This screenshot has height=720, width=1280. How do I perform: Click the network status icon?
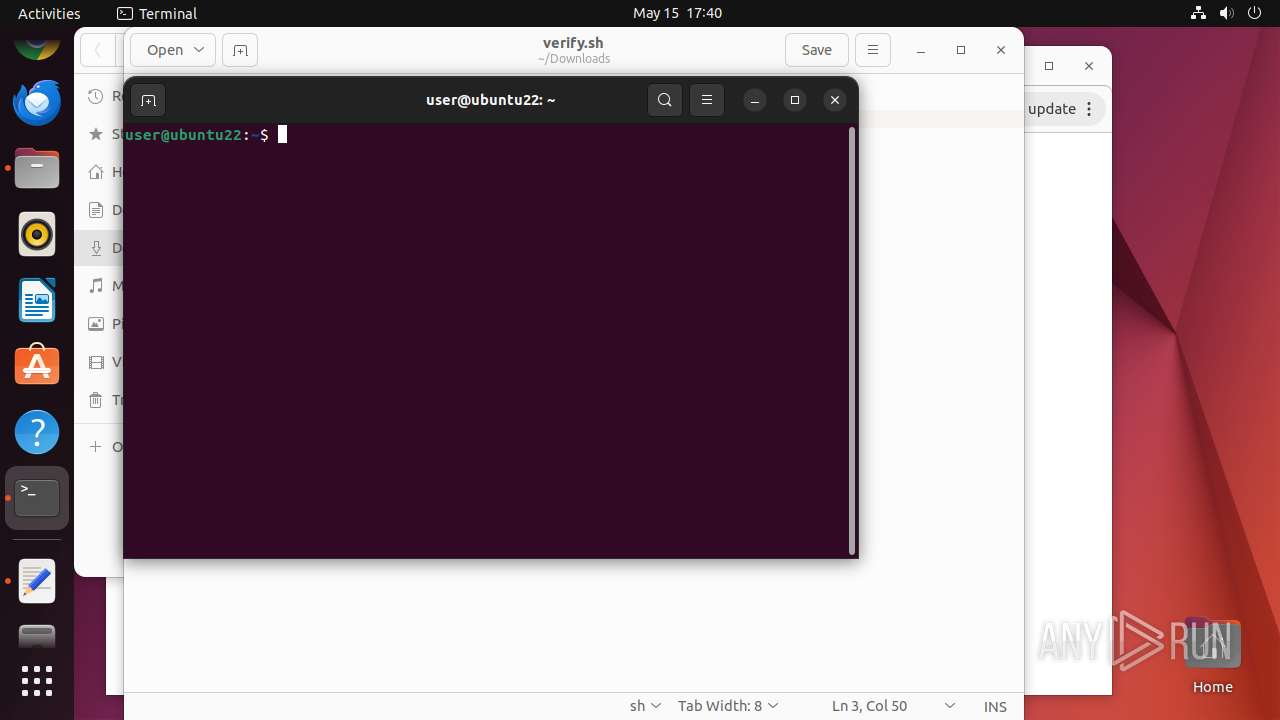click(x=1199, y=13)
